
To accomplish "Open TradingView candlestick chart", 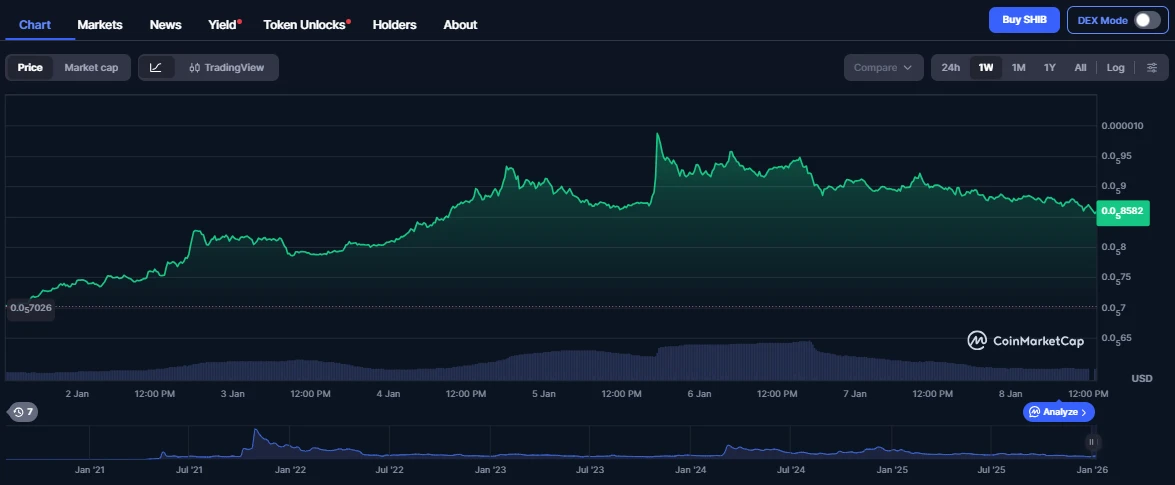I will pyautogui.click(x=226, y=67).
